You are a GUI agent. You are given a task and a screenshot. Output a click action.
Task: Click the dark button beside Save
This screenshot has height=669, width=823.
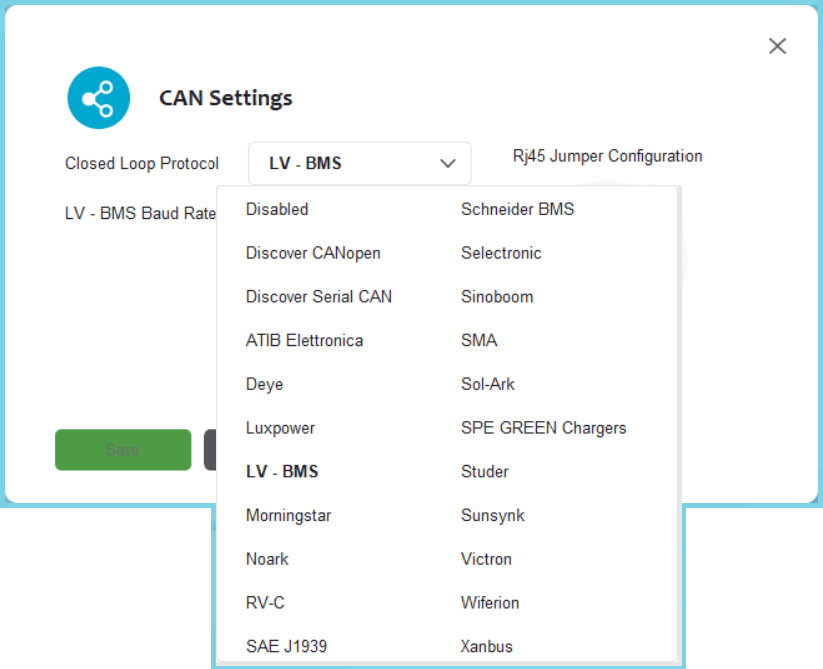[x=210, y=450]
